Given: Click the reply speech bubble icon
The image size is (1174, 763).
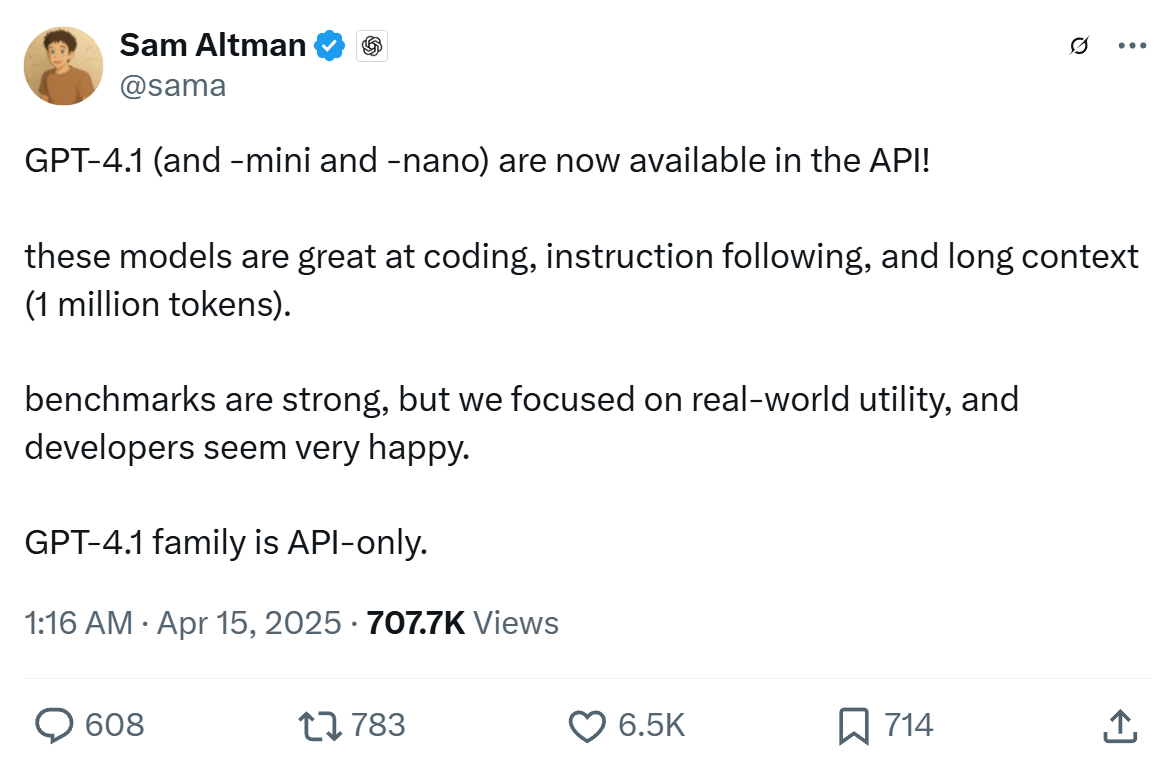Looking at the screenshot, I should tap(54, 725).
